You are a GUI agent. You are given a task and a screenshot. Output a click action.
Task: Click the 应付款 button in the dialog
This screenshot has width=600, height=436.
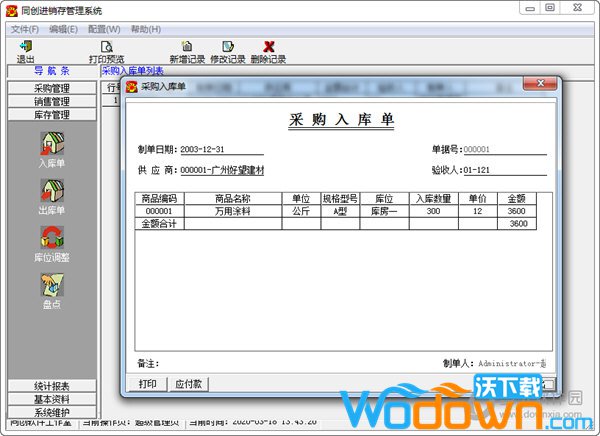click(189, 384)
